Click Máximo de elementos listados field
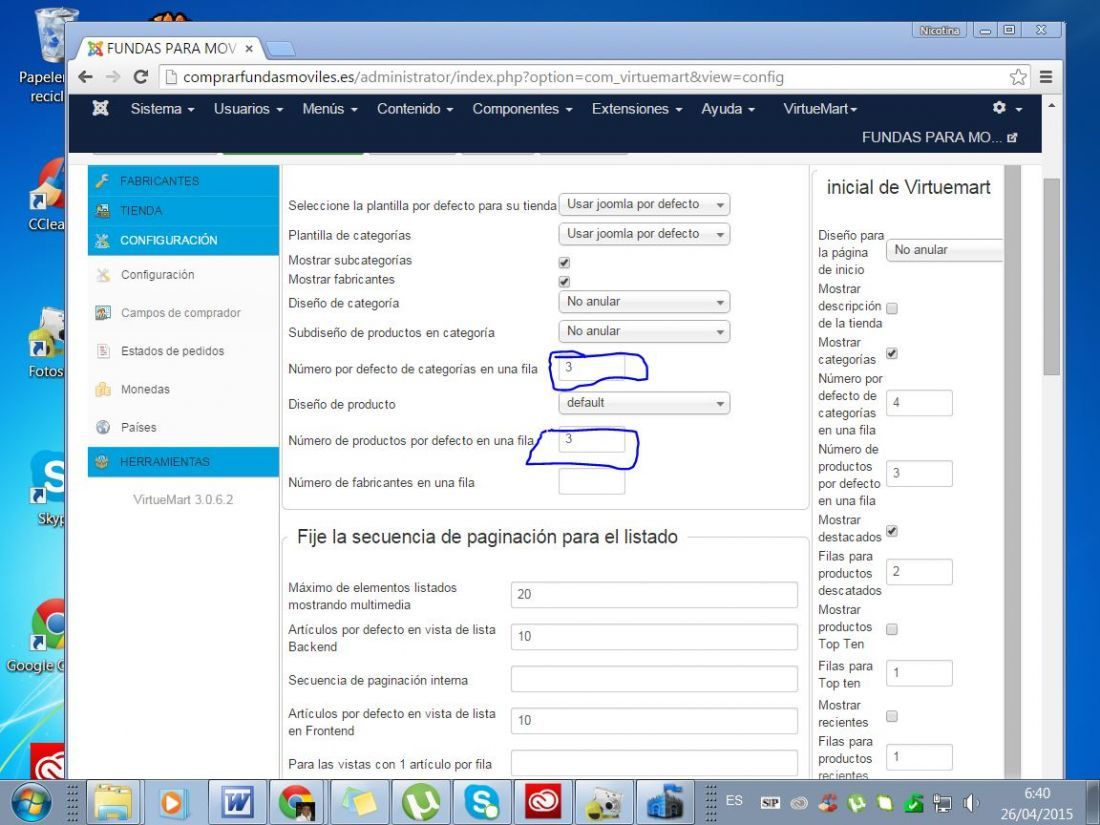This screenshot has width=1100, height=825. point(654,594)
